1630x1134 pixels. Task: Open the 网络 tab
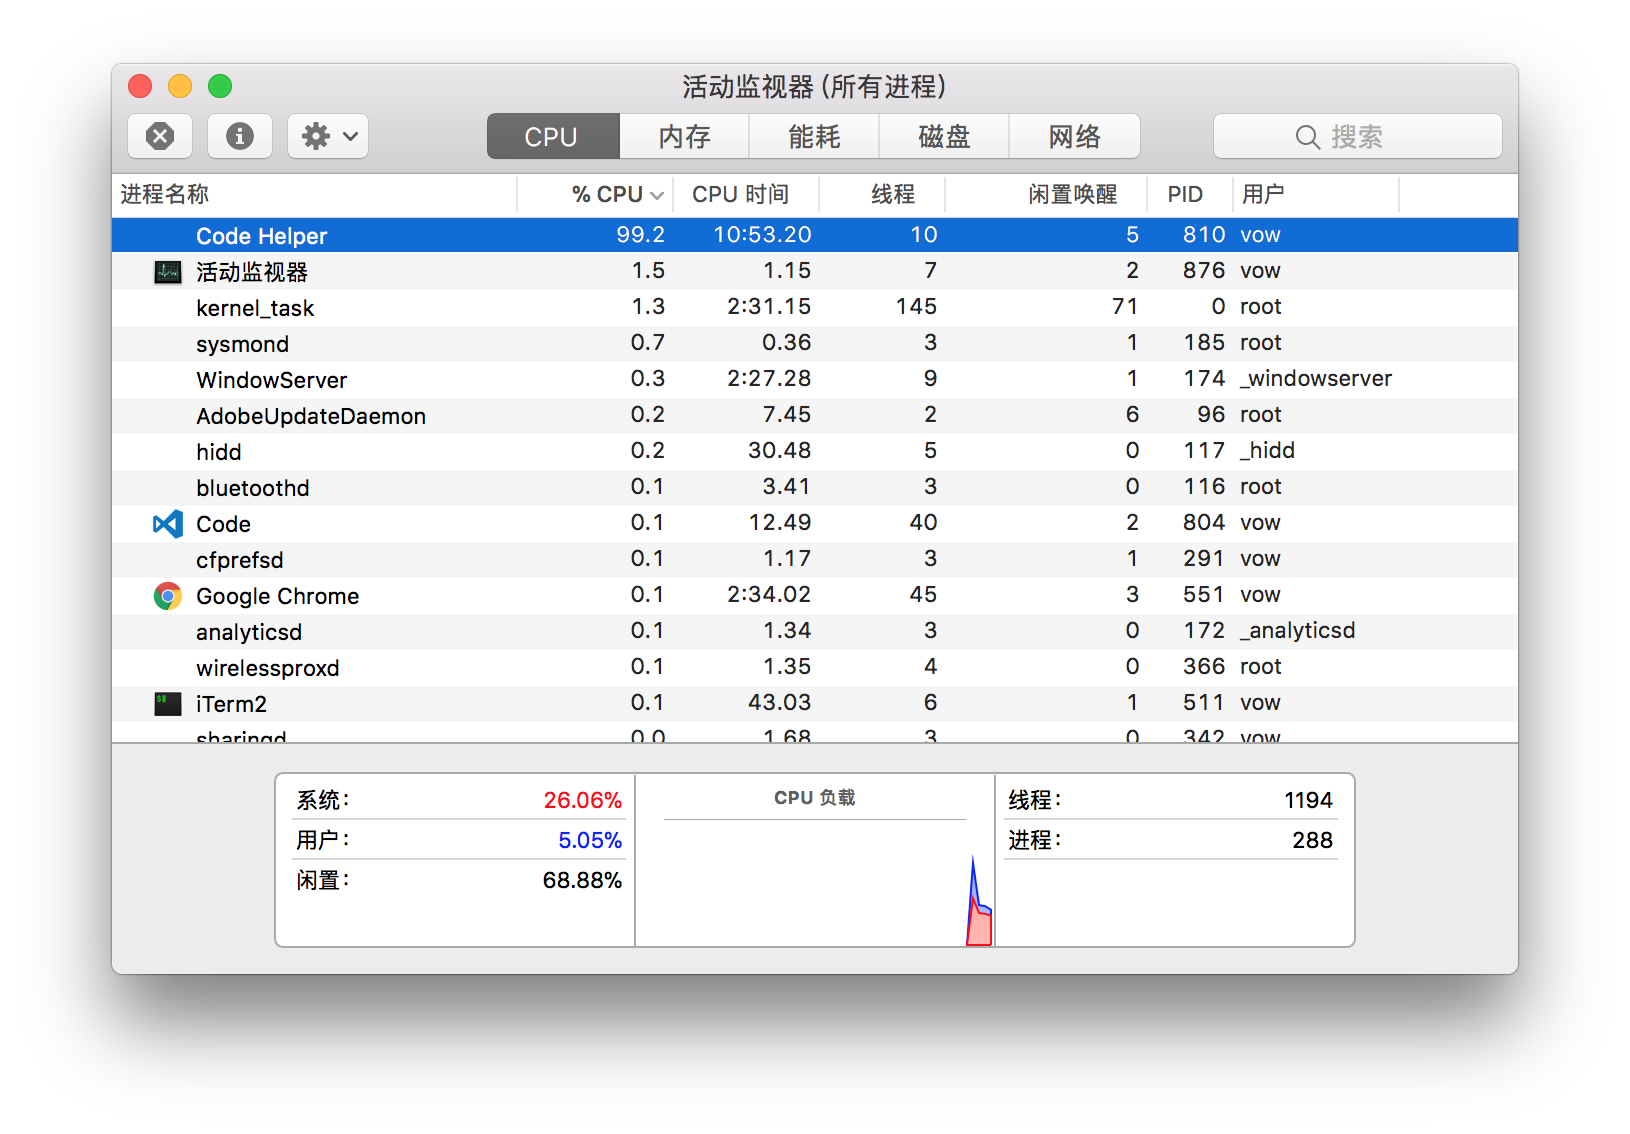(x=1074, y=136)
